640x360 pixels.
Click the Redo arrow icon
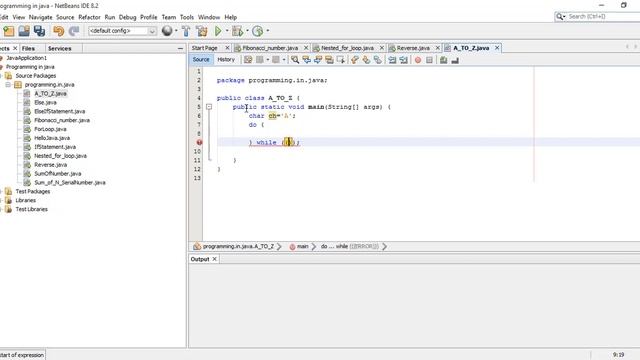click(x=74, y=31)
